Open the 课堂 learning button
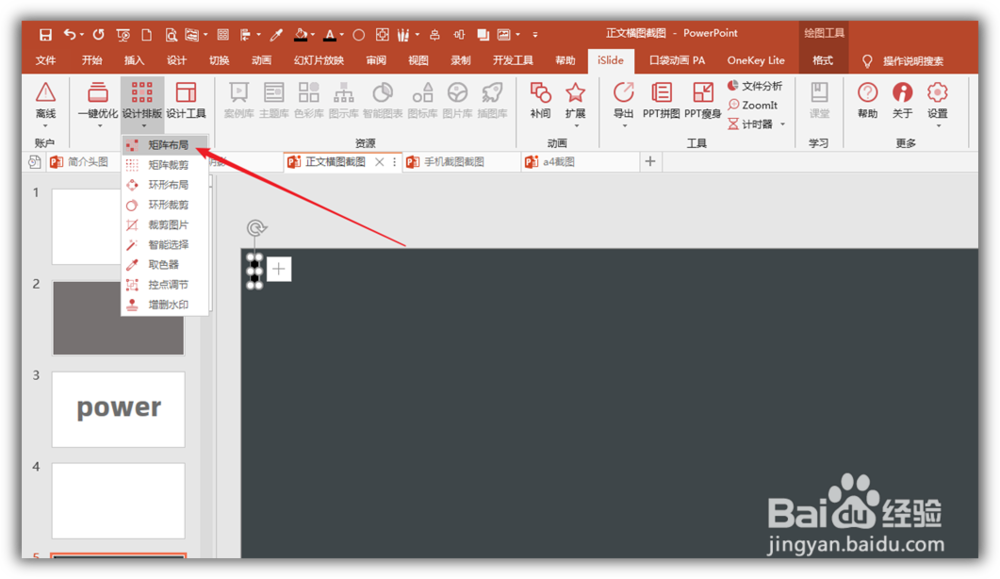Screen dimensions: 1000x579 click(820, 101)
